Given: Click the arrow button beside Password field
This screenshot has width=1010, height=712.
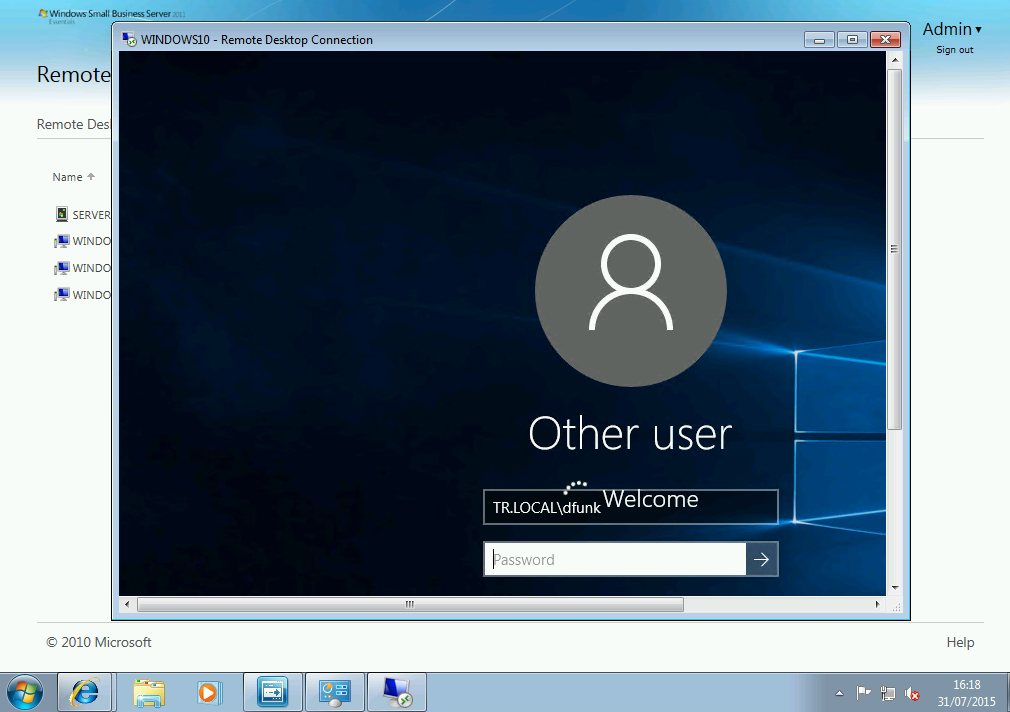Looking at the screenshot, I should 762,560.
